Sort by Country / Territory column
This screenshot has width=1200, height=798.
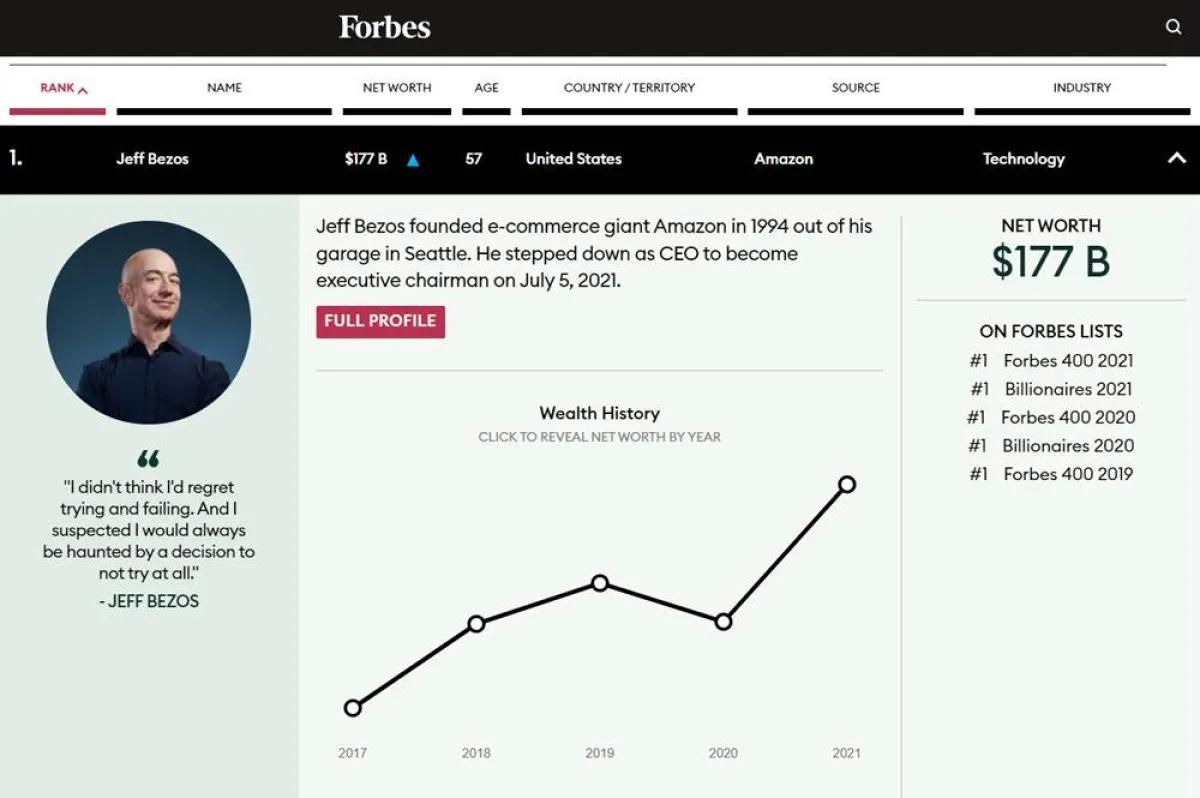(629, 88)
